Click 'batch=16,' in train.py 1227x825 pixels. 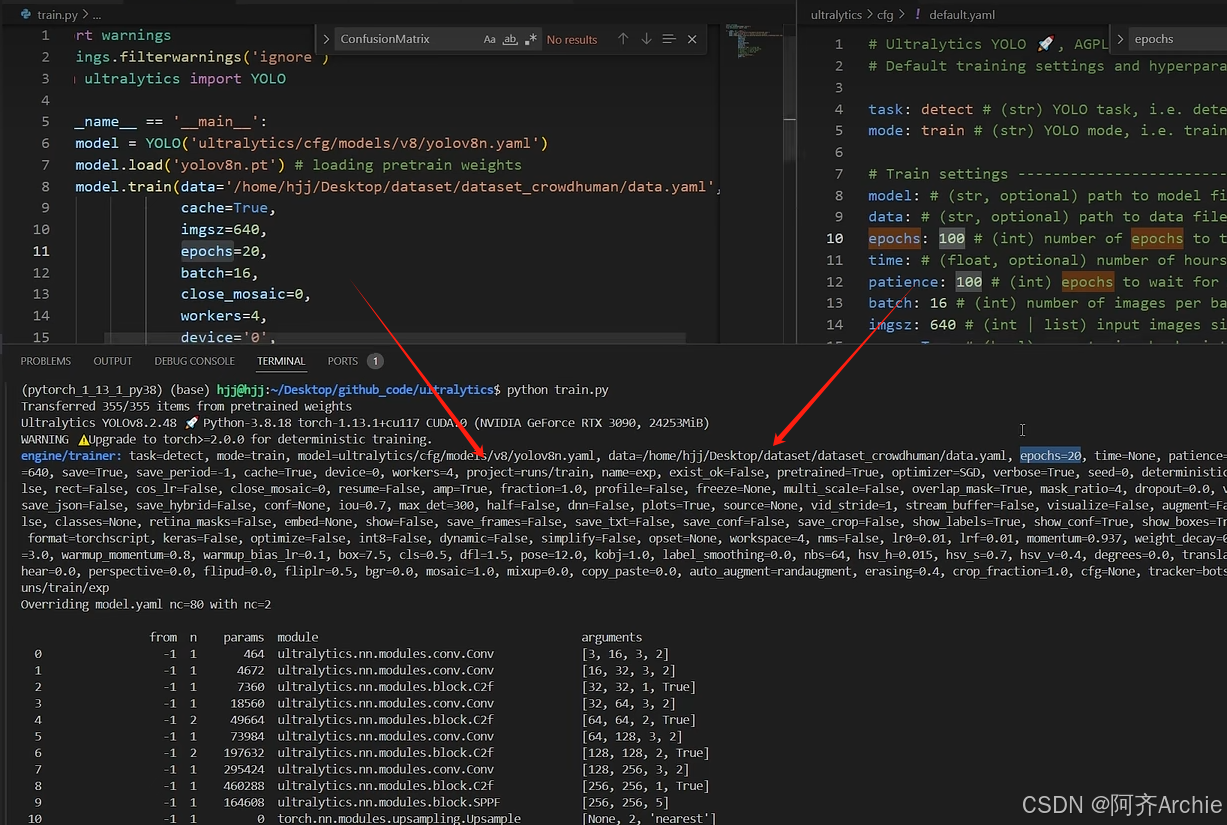click(220, 273)
